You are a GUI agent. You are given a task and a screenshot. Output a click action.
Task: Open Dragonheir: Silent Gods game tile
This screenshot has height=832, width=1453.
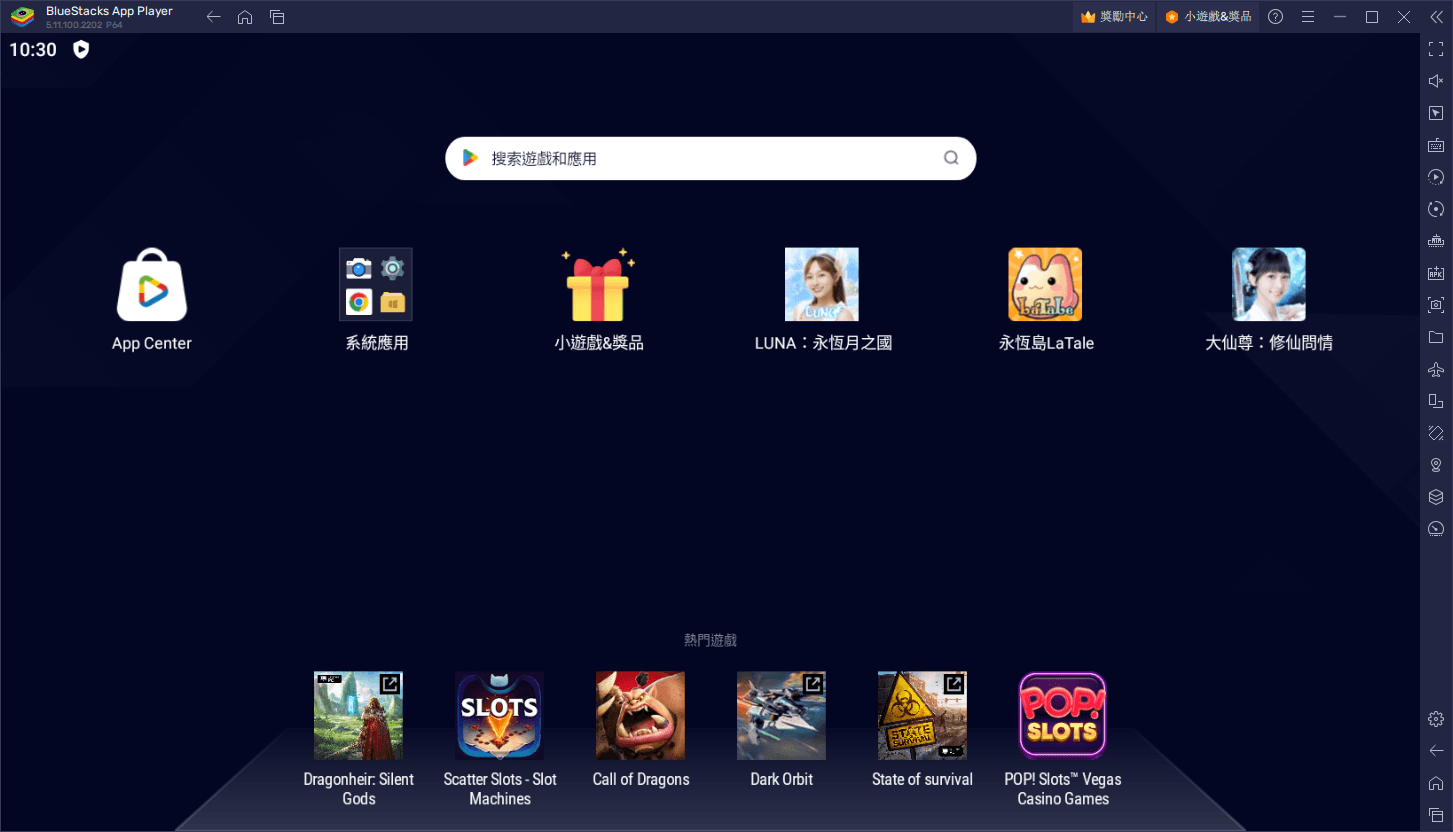[x=358, y=739]
